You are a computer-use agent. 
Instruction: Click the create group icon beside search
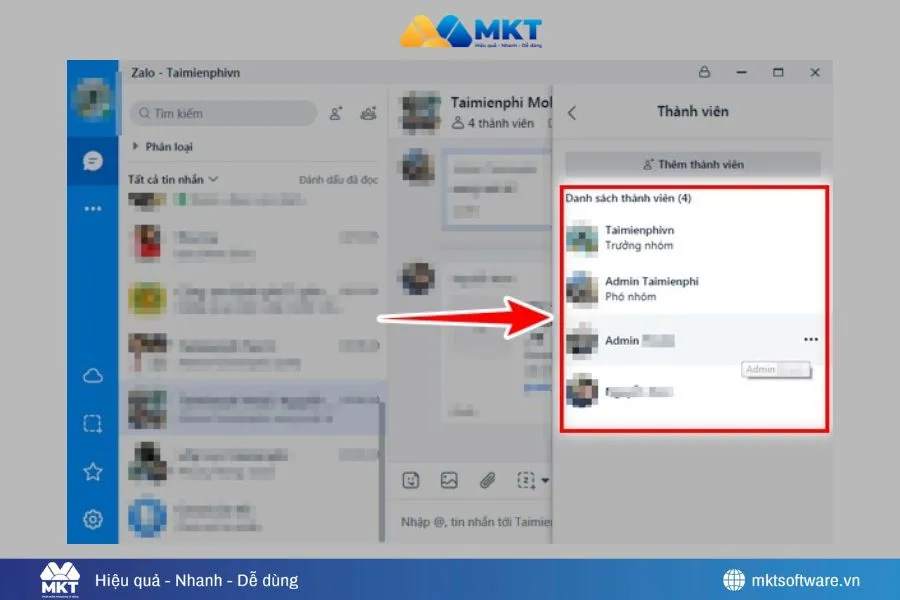coord(368,113)
